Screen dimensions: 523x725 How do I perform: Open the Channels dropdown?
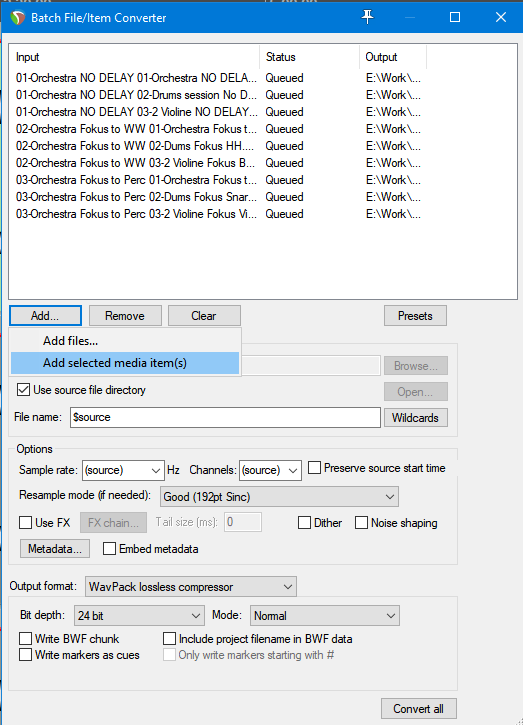[x=270, y=470]
